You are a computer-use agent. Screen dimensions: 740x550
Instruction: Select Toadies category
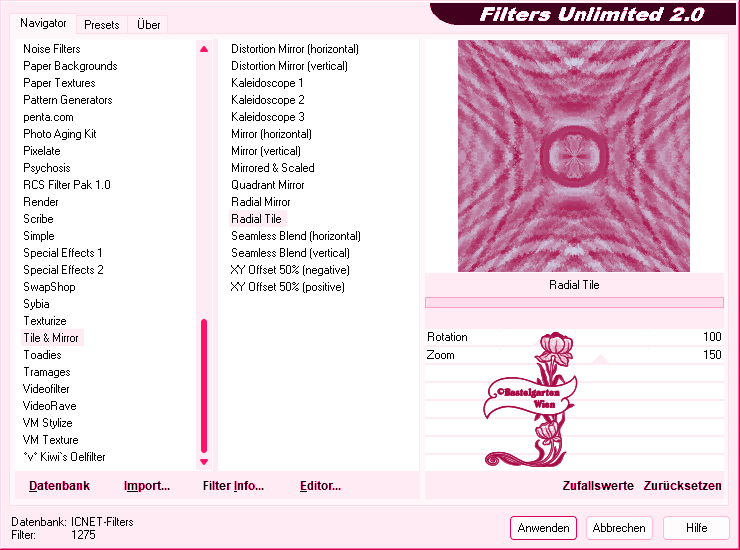tap(42, 355)
